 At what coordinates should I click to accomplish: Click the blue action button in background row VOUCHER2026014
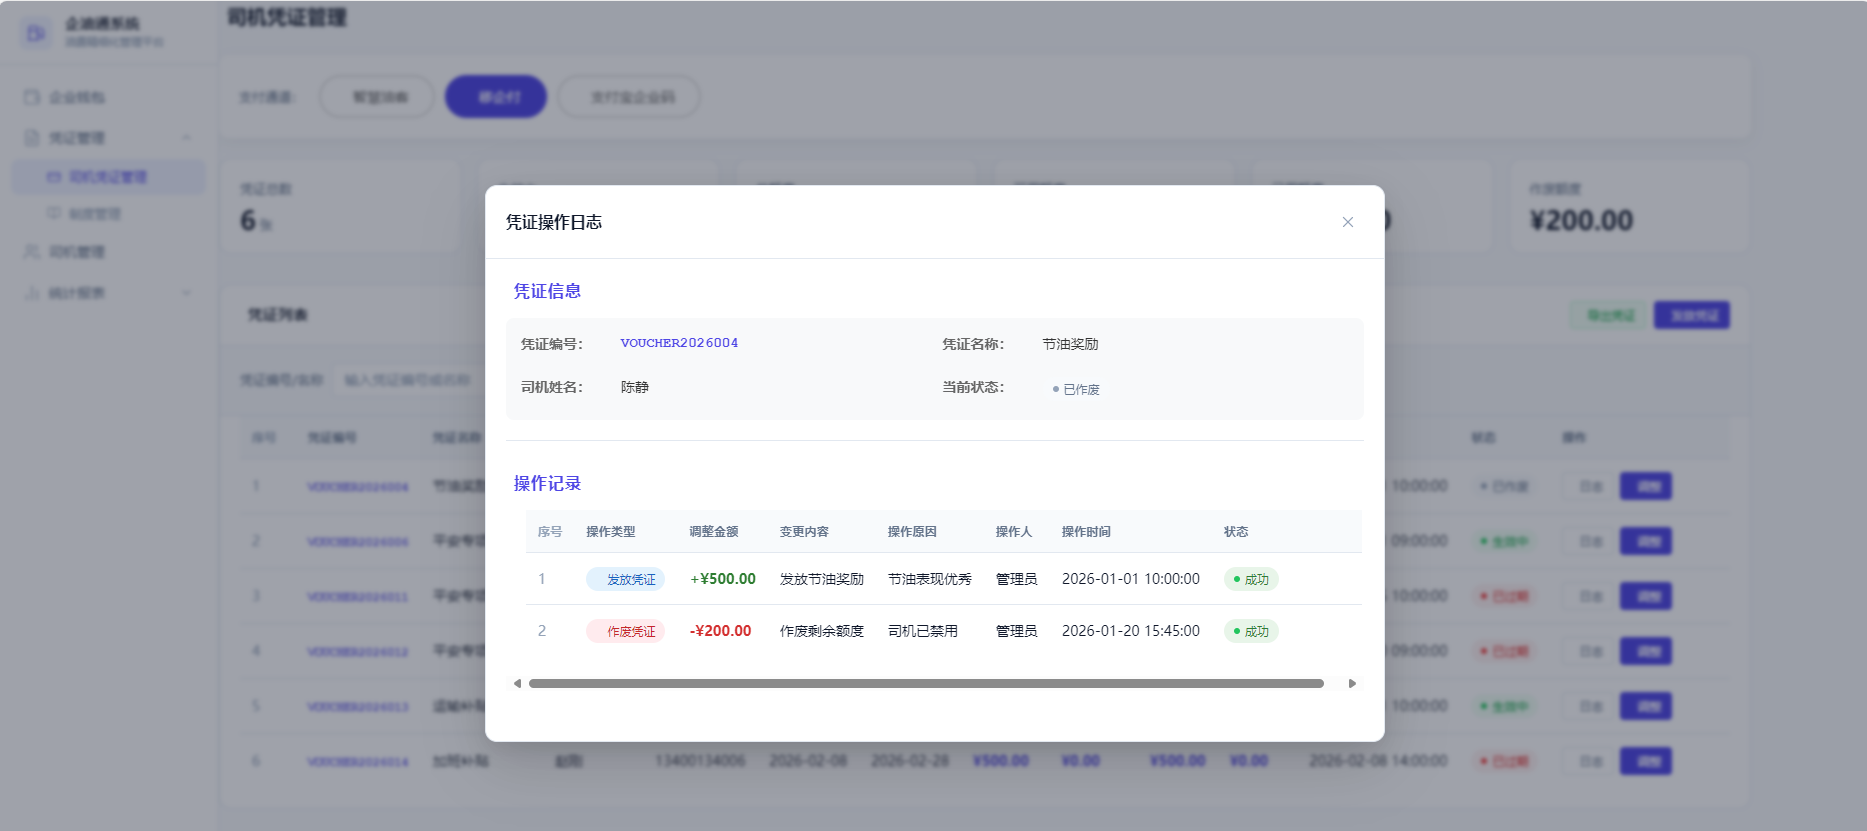coord(1646,761)
